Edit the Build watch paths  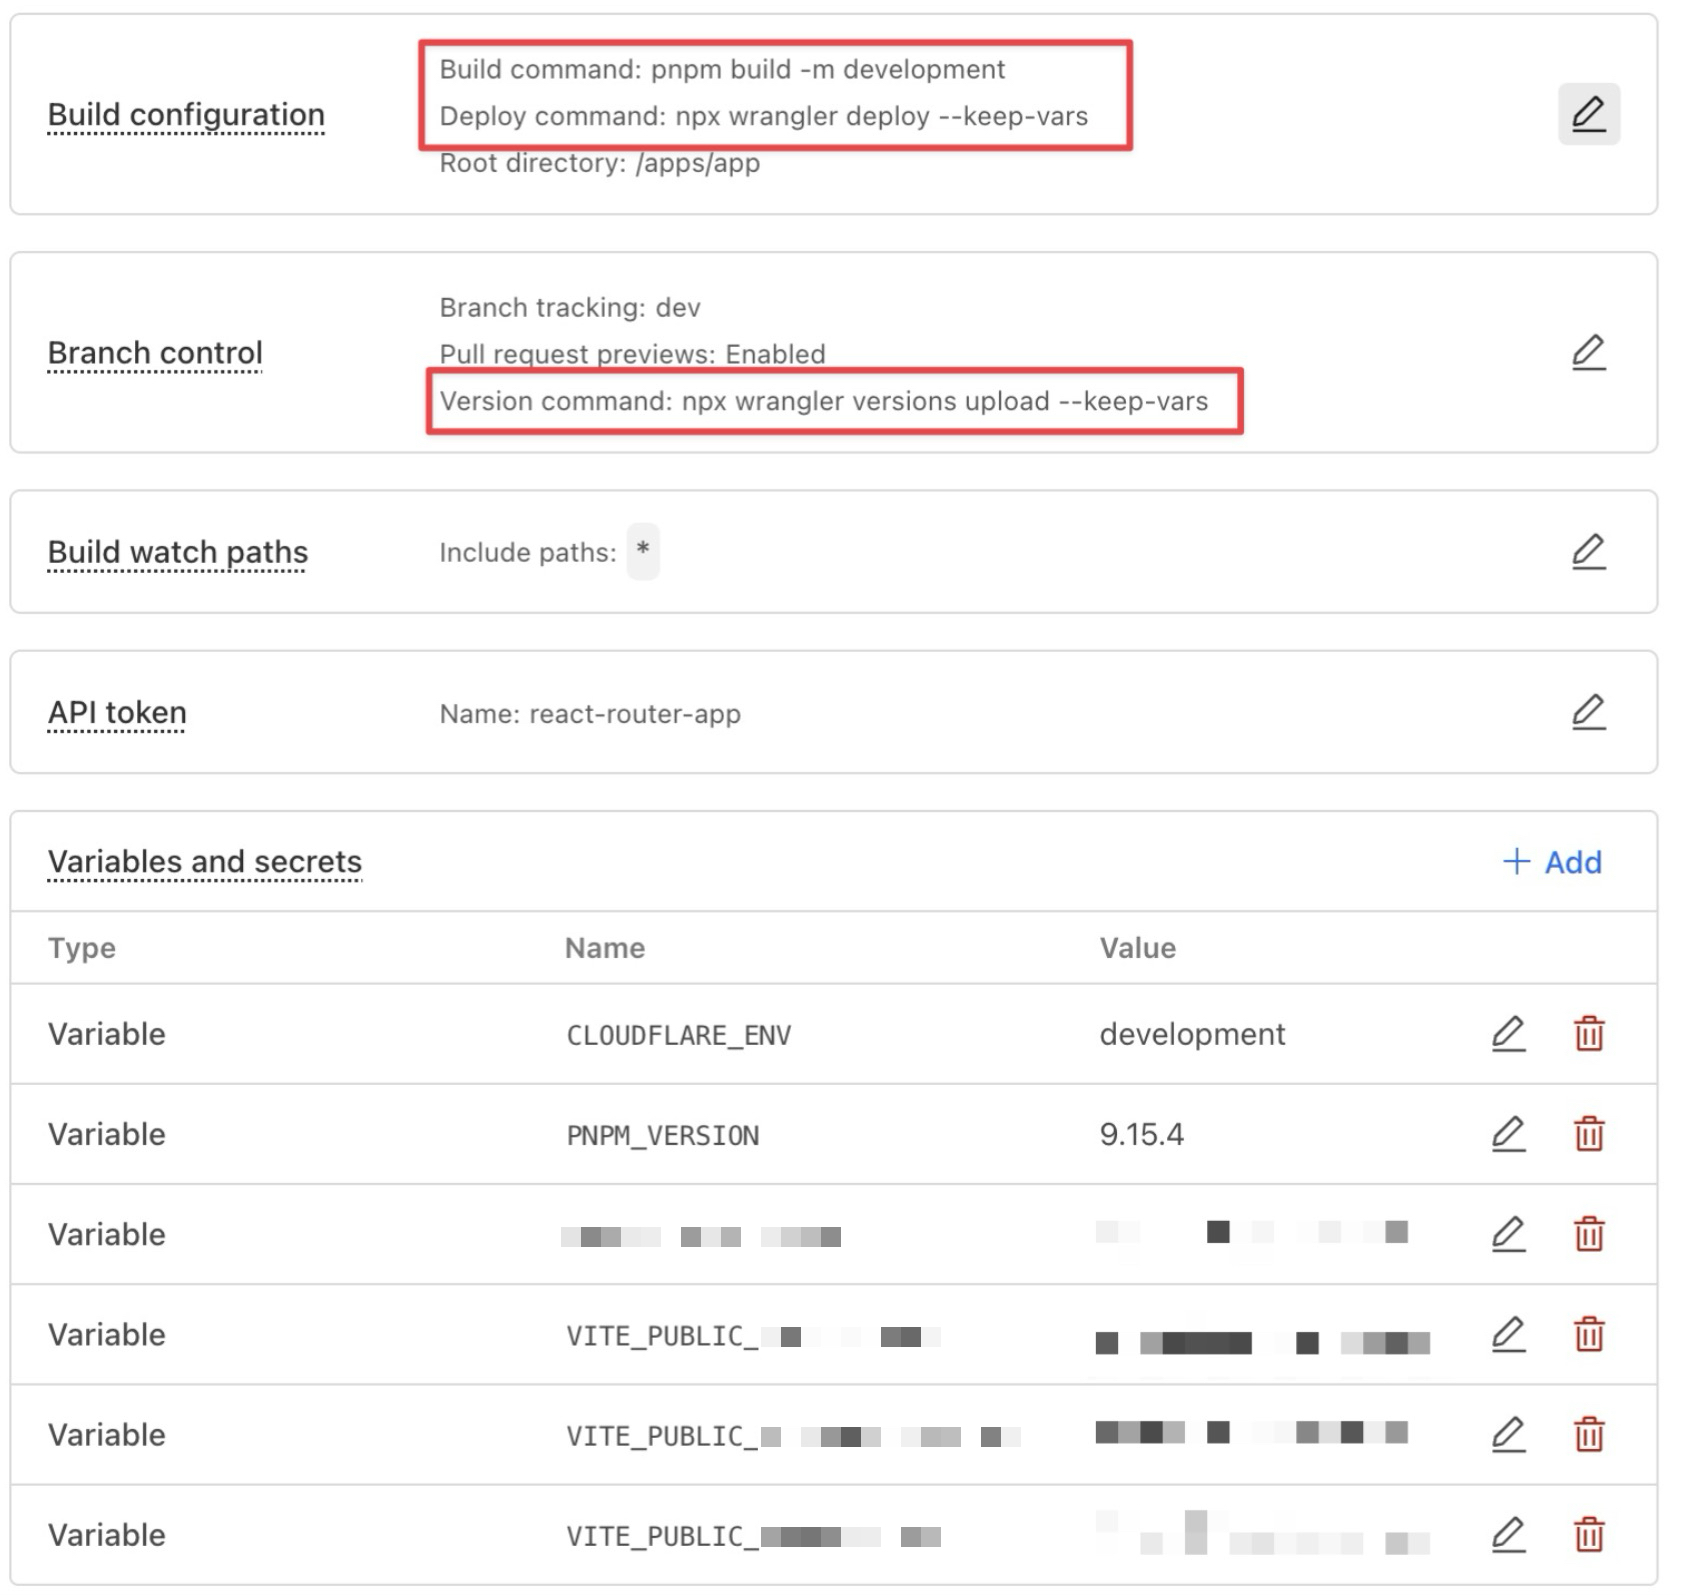[x=1588, y=552]
